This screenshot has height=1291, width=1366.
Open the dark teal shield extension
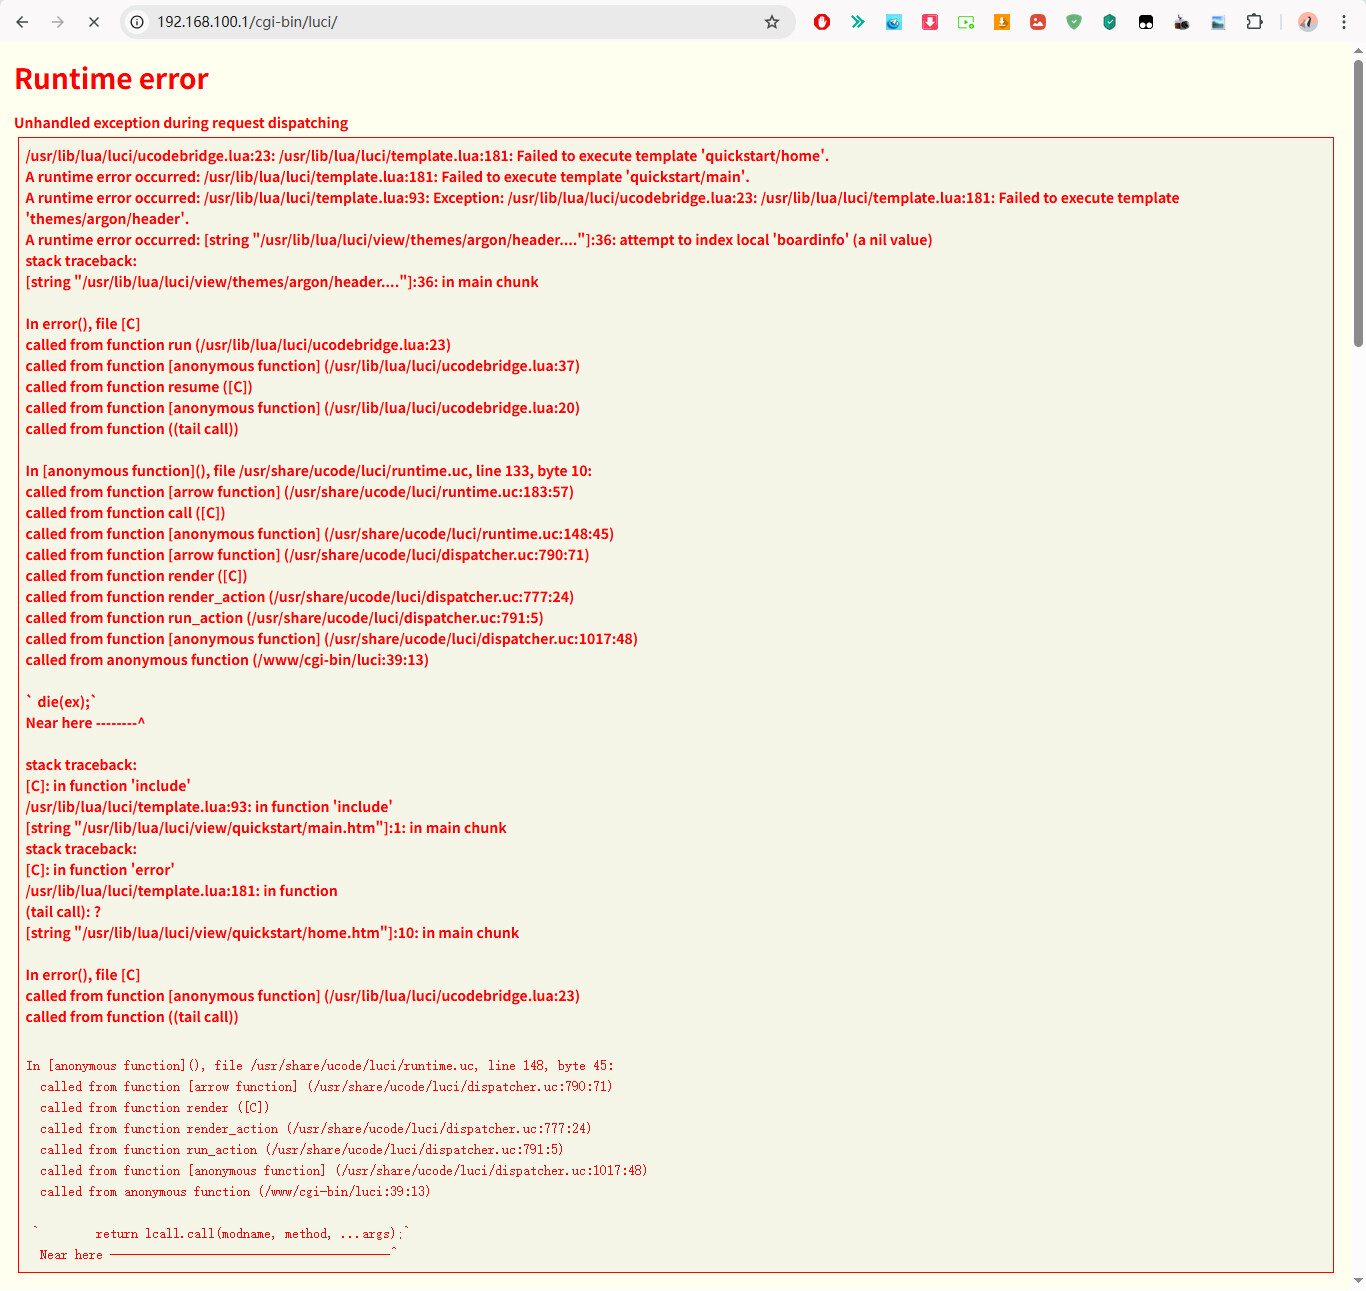coord(1110,22)
